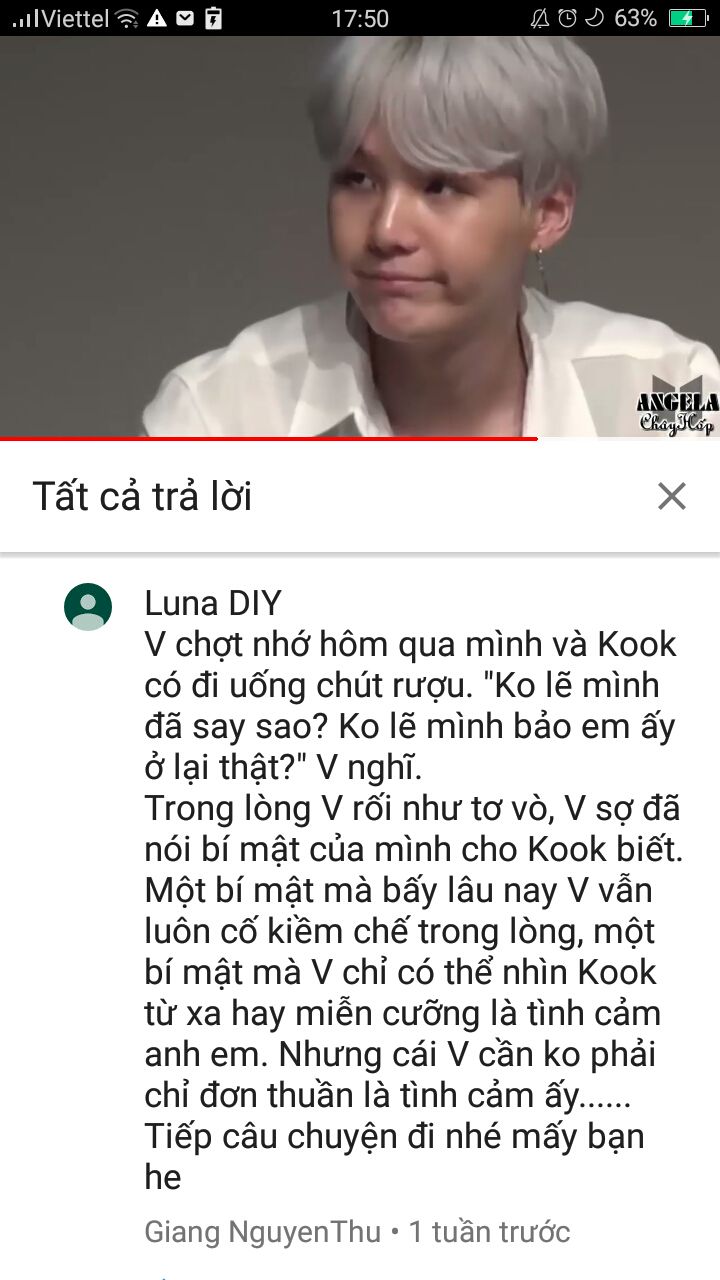Viewport: 720px width, 1280px height.
Task: Close the Tất cả trả lời replies panel
Action: coord(672,496)
